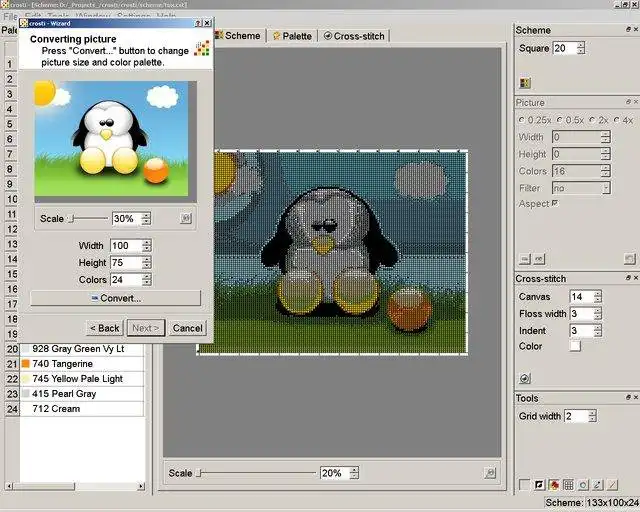
Task: Select the eyedropper tool in Tools panel
Action: [x=597, y=485]
